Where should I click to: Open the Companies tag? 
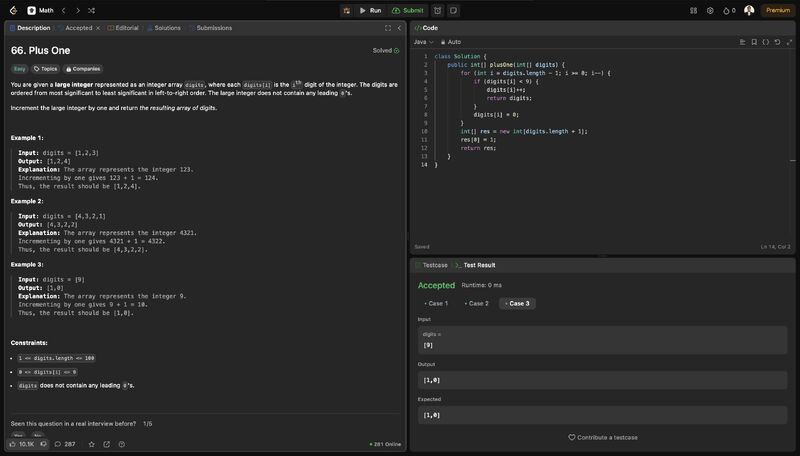83,69
